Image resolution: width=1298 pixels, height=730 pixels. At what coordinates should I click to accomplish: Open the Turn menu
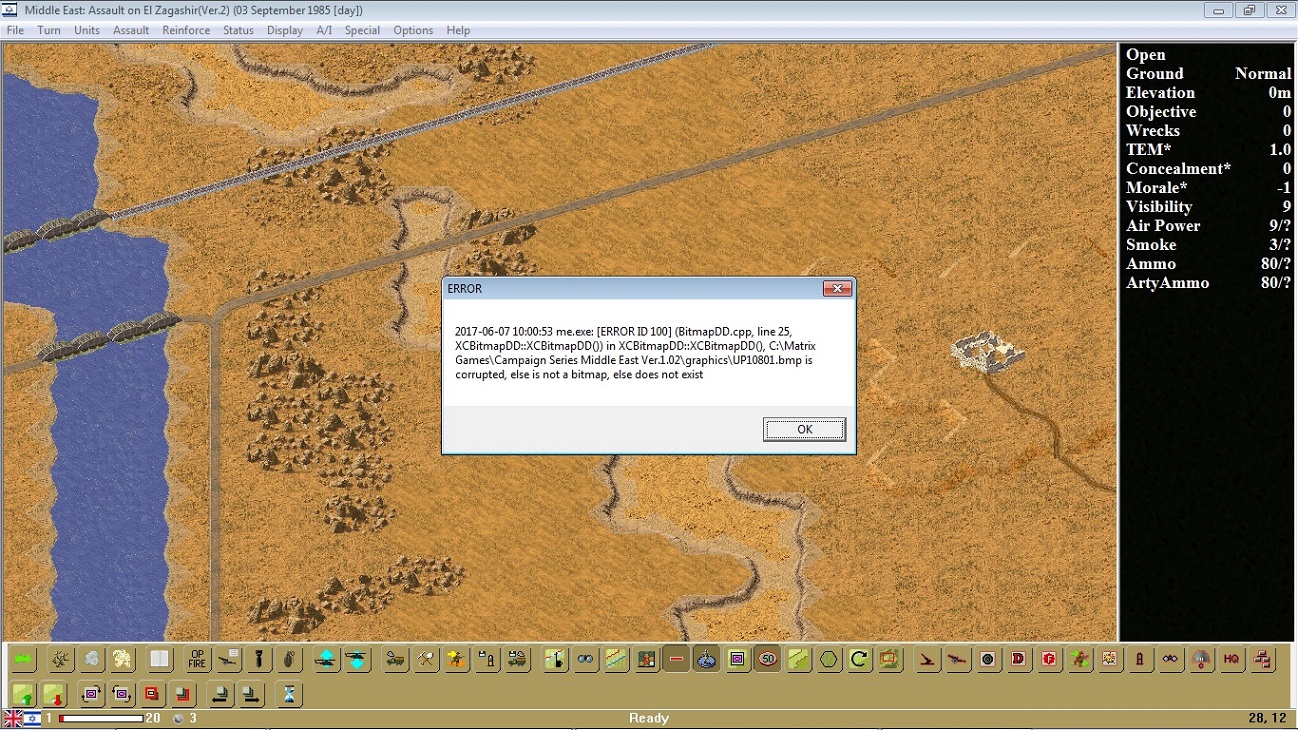49,30
